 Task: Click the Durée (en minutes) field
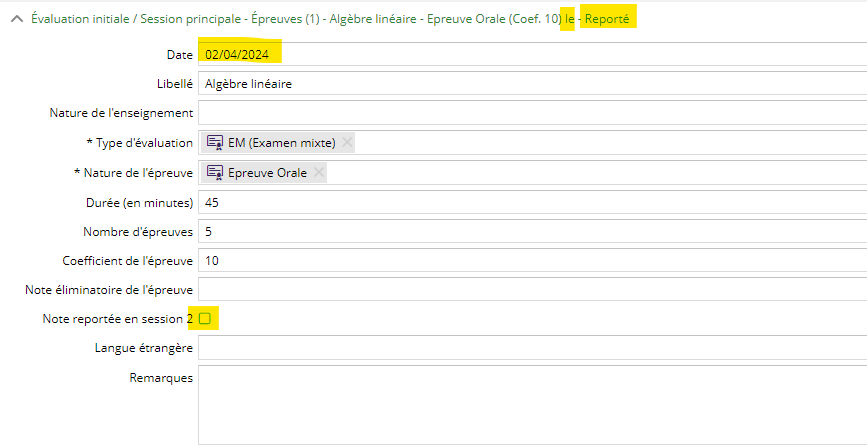point(532,203)
